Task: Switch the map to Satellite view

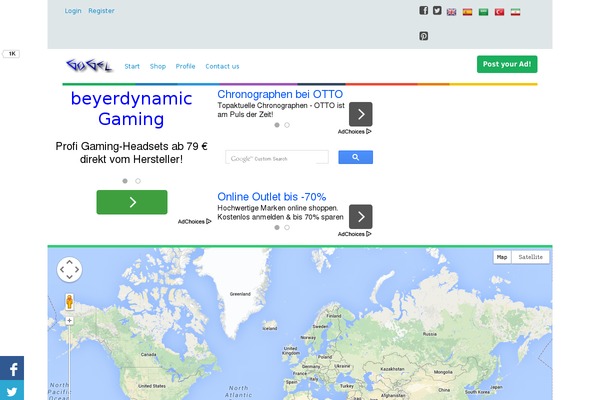Action: coord(530,257)
